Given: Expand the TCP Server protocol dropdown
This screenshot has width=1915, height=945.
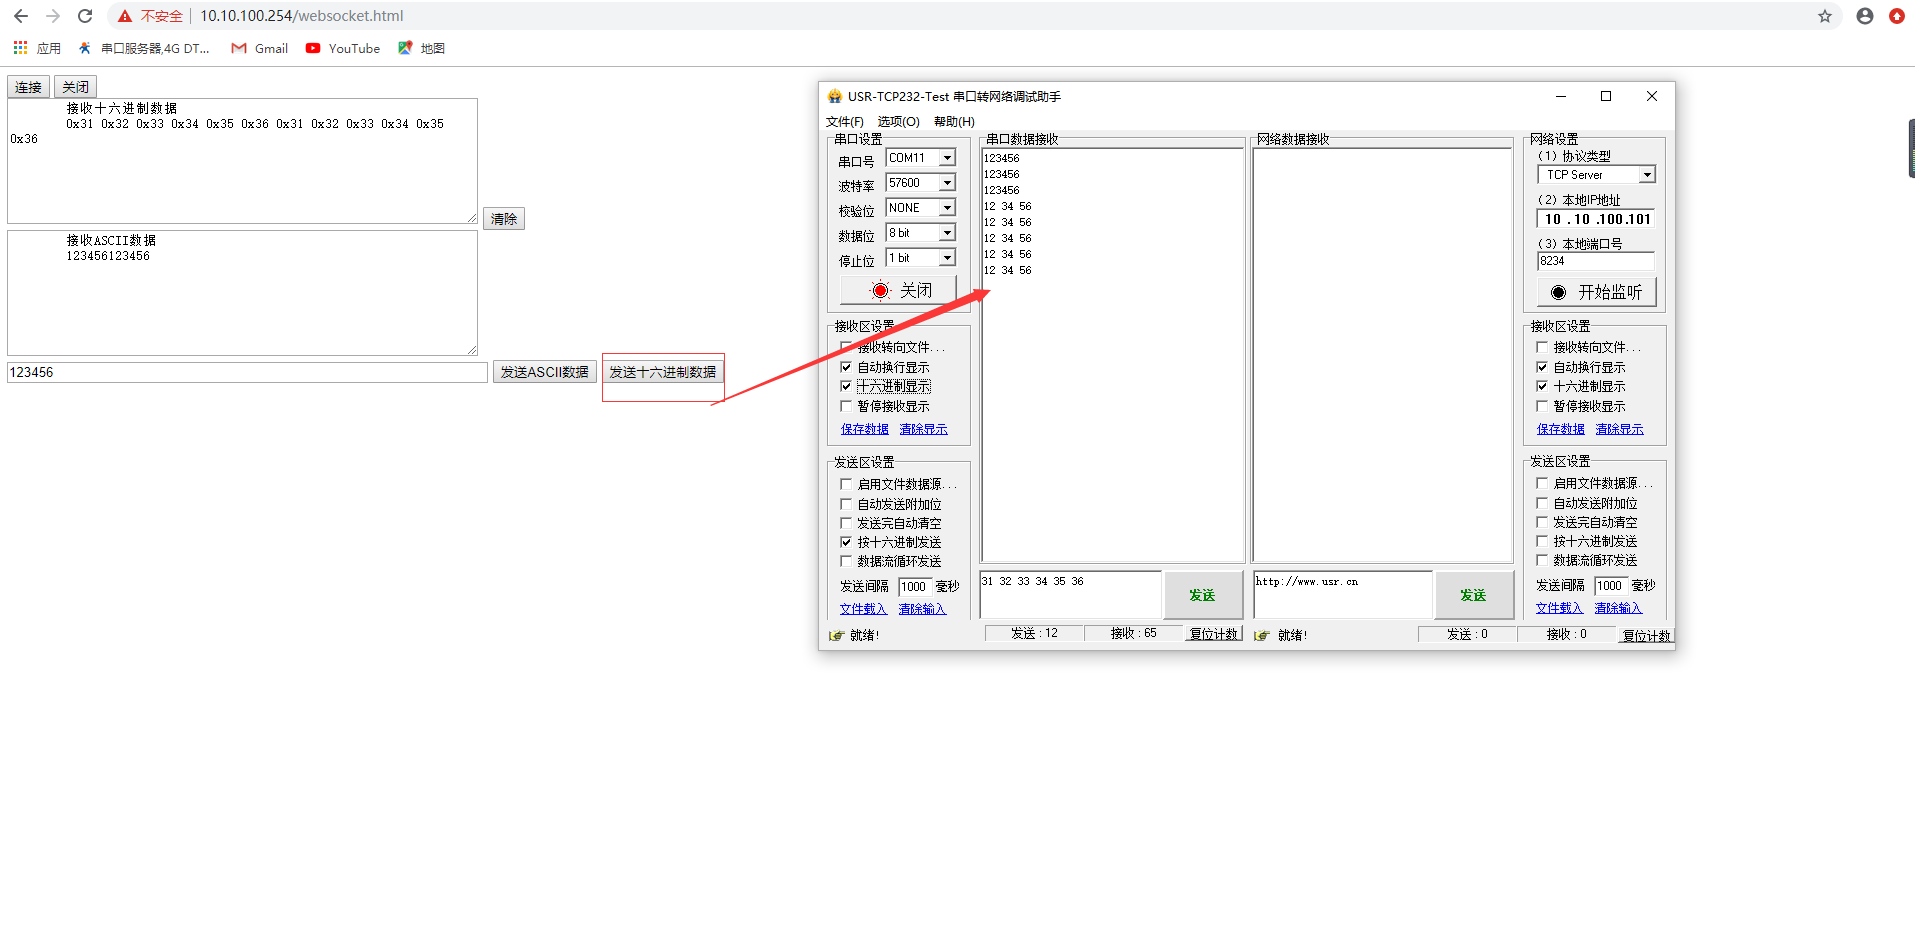Looking at the screenshot, I should tap(1646, 175).
